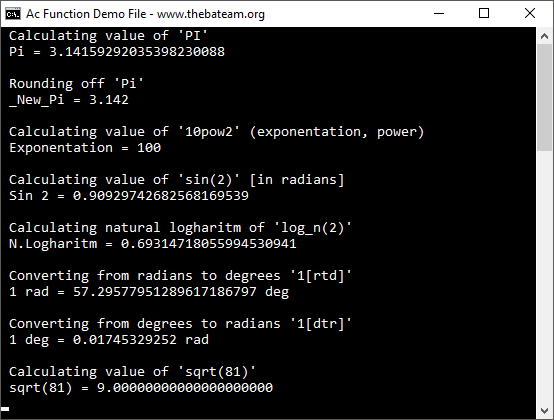Click the 'Converting from radians to degrees' line
The width and height of the screenshot is (554, 420).
180,276
